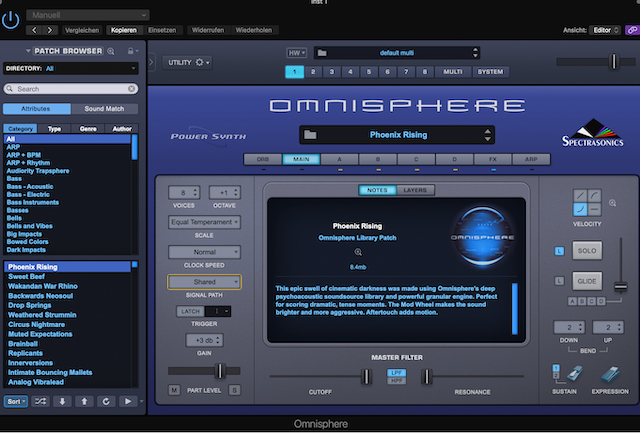Collapse the browser with side arrow tab
640x433 pixels.
tap(151, 62)
